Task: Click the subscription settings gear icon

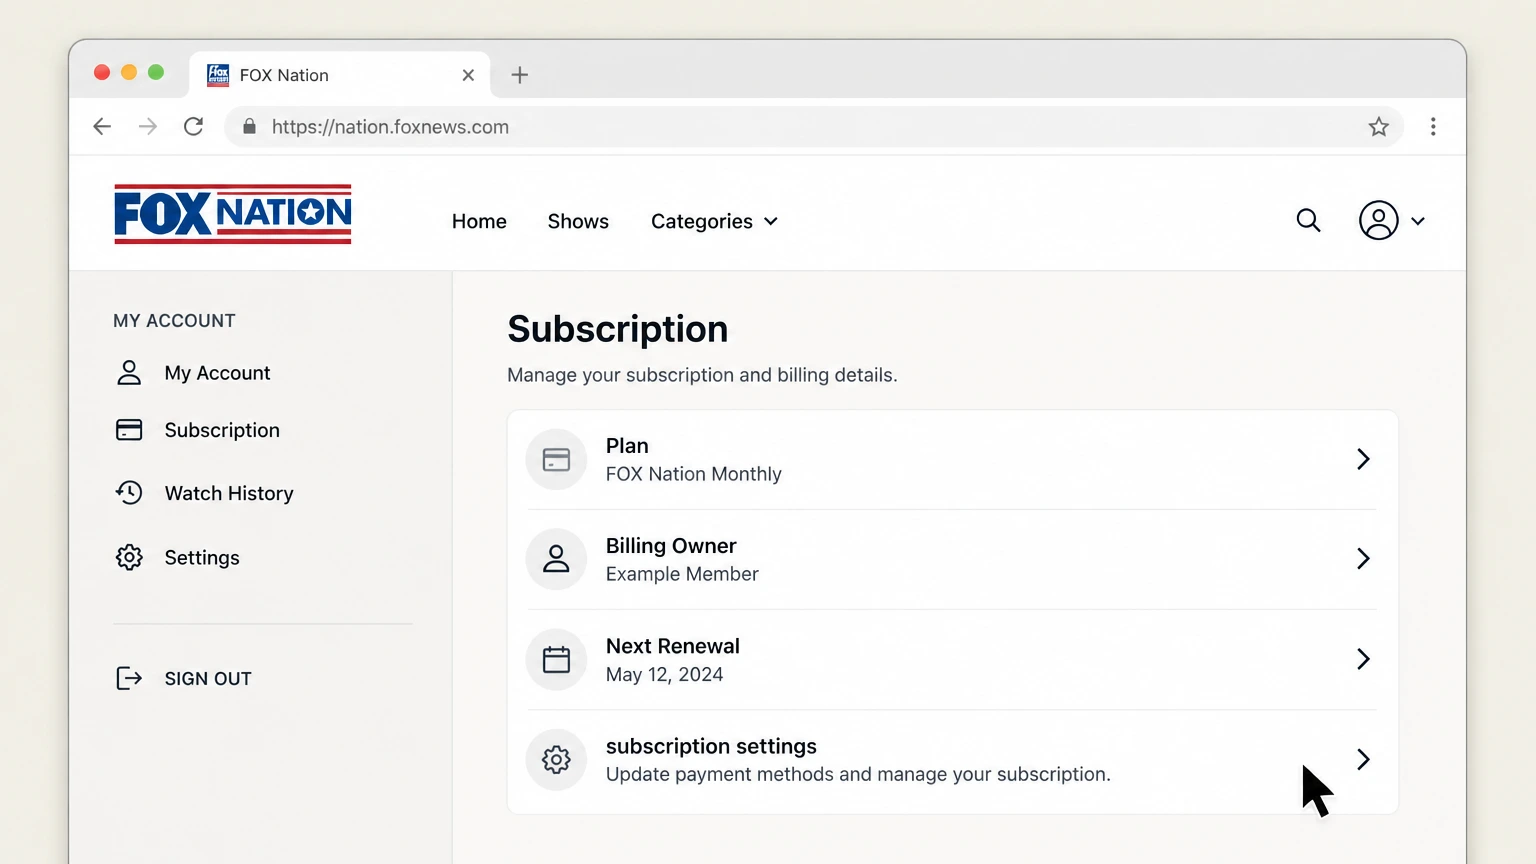Action: [556, 760]
